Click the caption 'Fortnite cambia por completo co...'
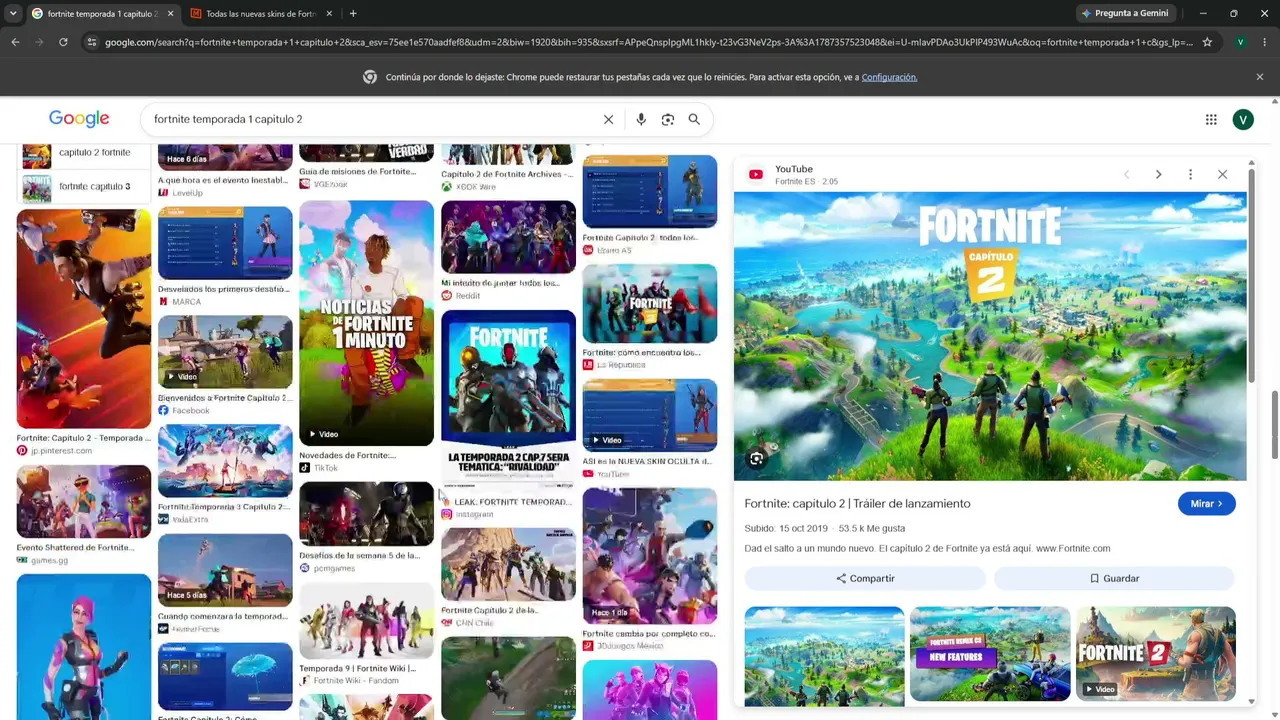The image size is (1280, 720). click(x=648, y=633)
